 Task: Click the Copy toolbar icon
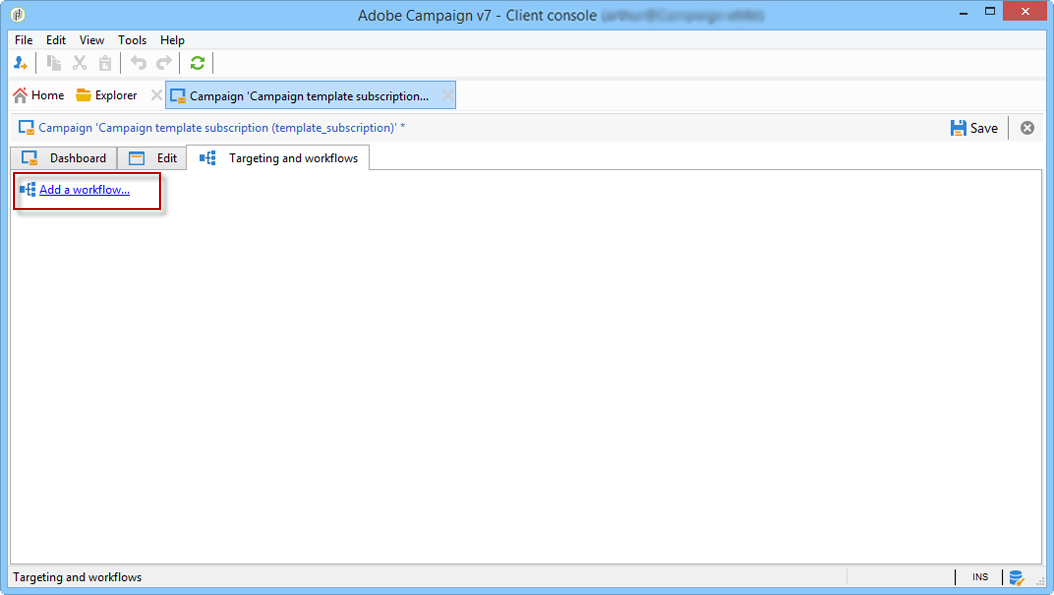point(54,63)
